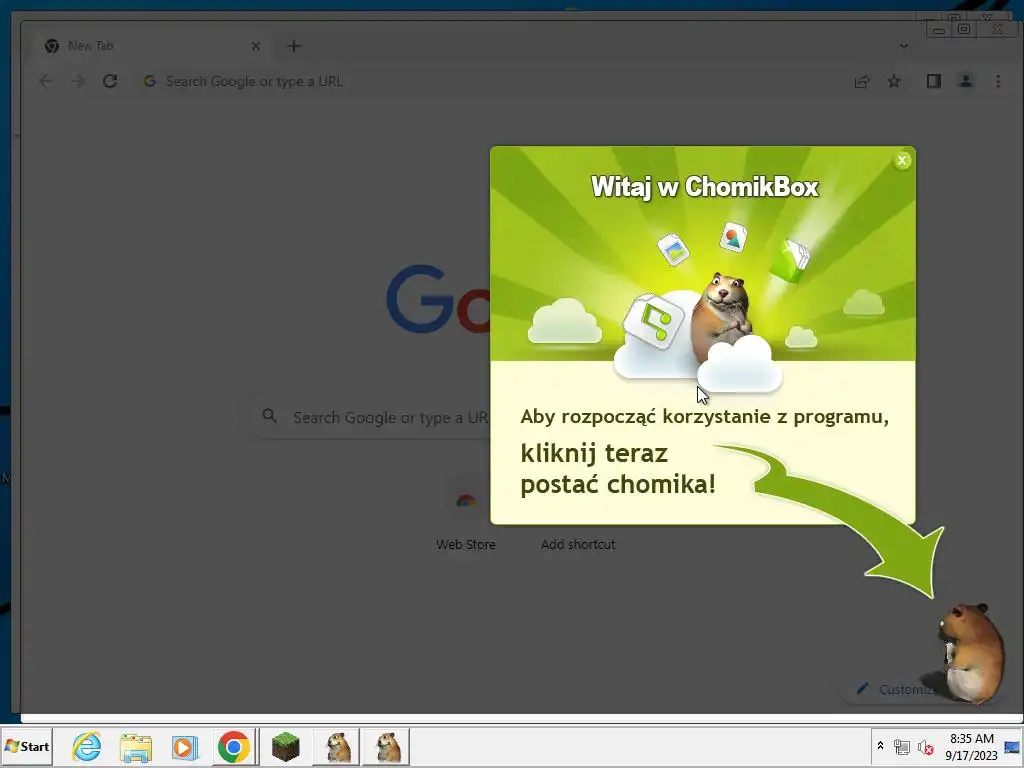Click the Google icon in address bar
The height and width of the screenshot is (768, 1024).
tap(150, 81)
